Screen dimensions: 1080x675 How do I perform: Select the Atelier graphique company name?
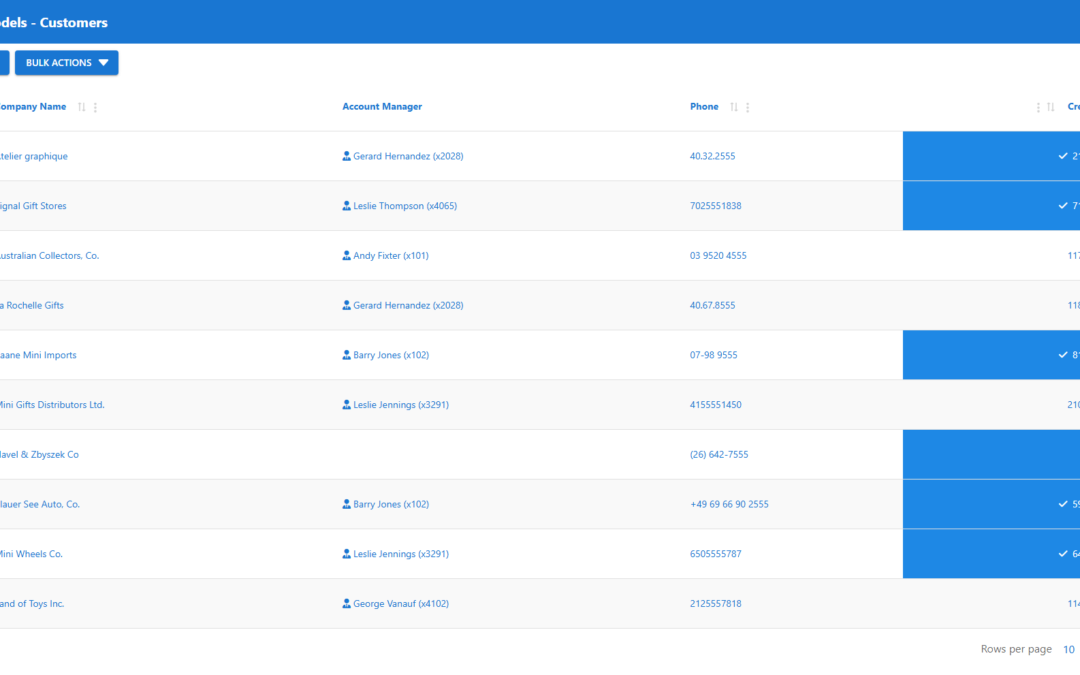[34, 156]
